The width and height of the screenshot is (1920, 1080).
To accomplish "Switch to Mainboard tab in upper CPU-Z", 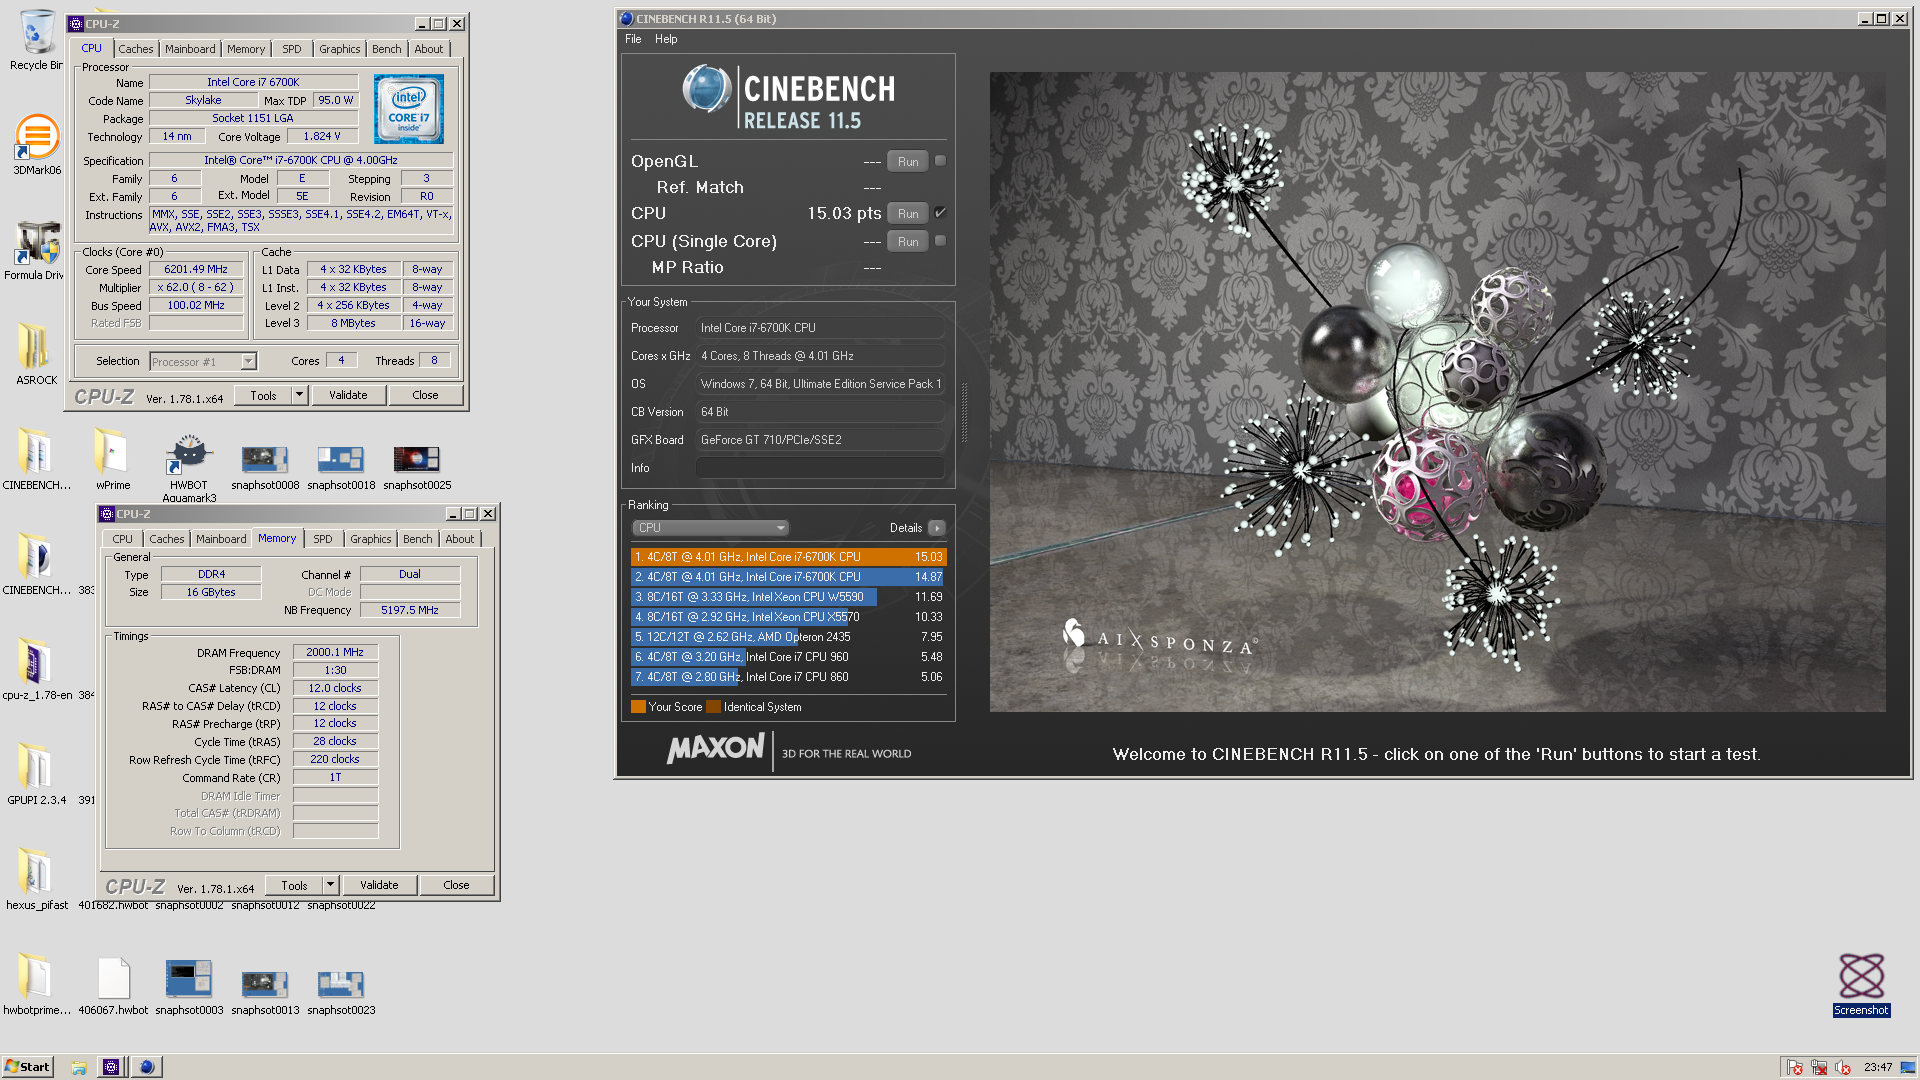I will coord(190,49).
